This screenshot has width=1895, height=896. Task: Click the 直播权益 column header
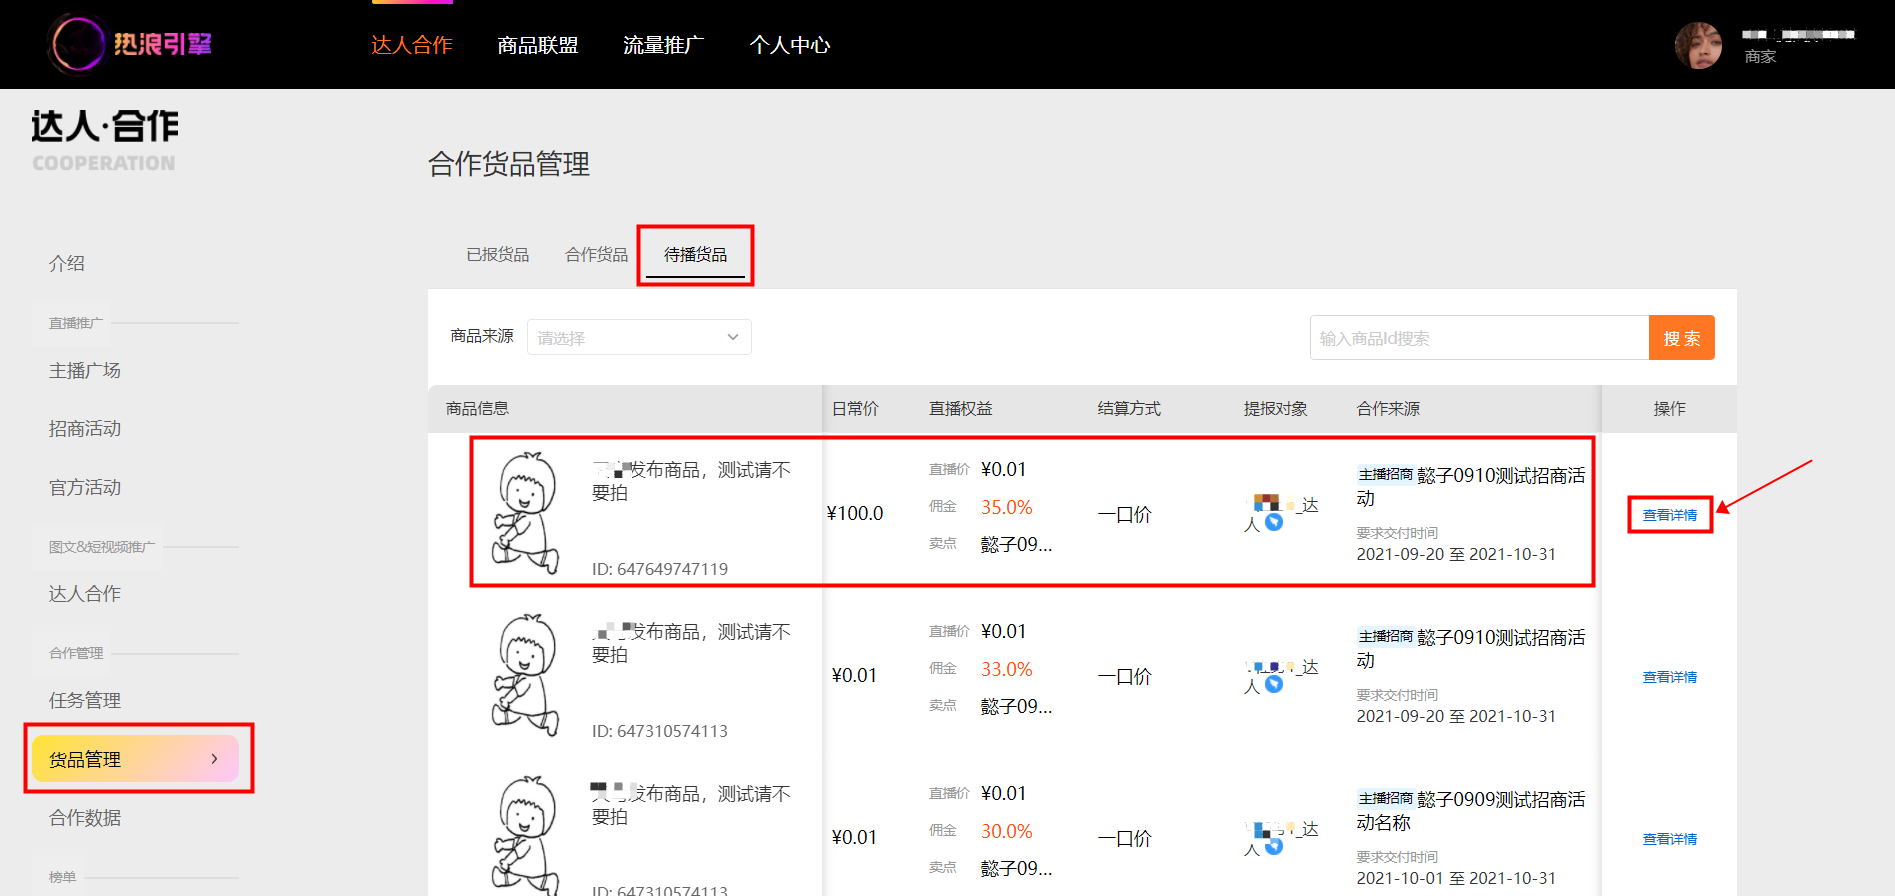point(961,408)
